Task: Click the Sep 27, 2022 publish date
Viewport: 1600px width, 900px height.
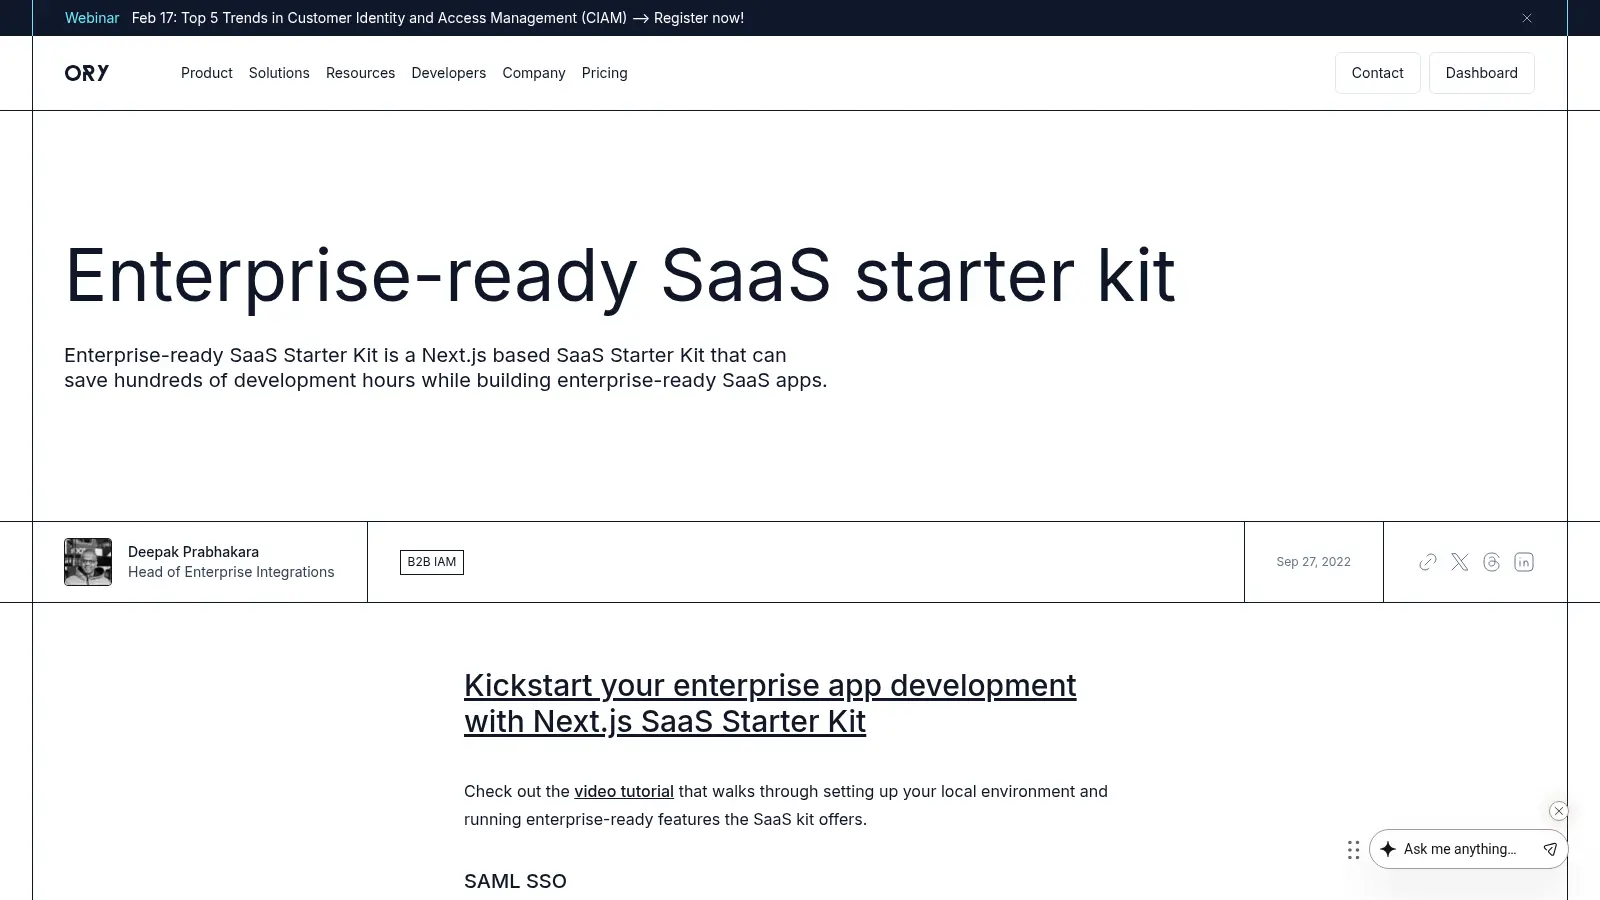Action: pyautogui.click(x=1313, y=562)
